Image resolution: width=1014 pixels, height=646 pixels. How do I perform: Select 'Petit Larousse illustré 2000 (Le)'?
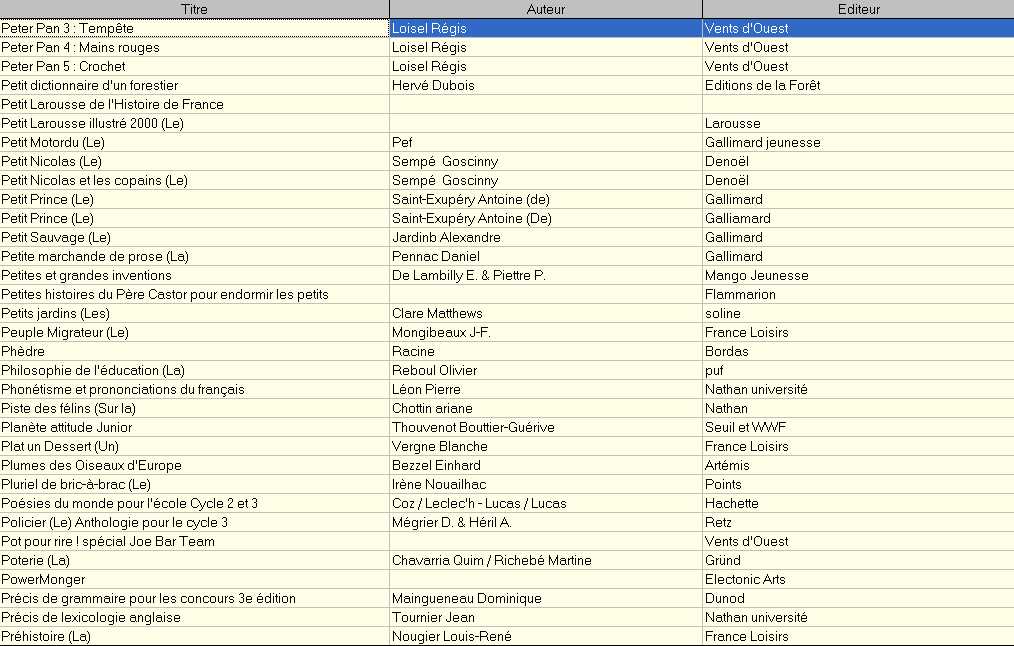tap(92, 123)
